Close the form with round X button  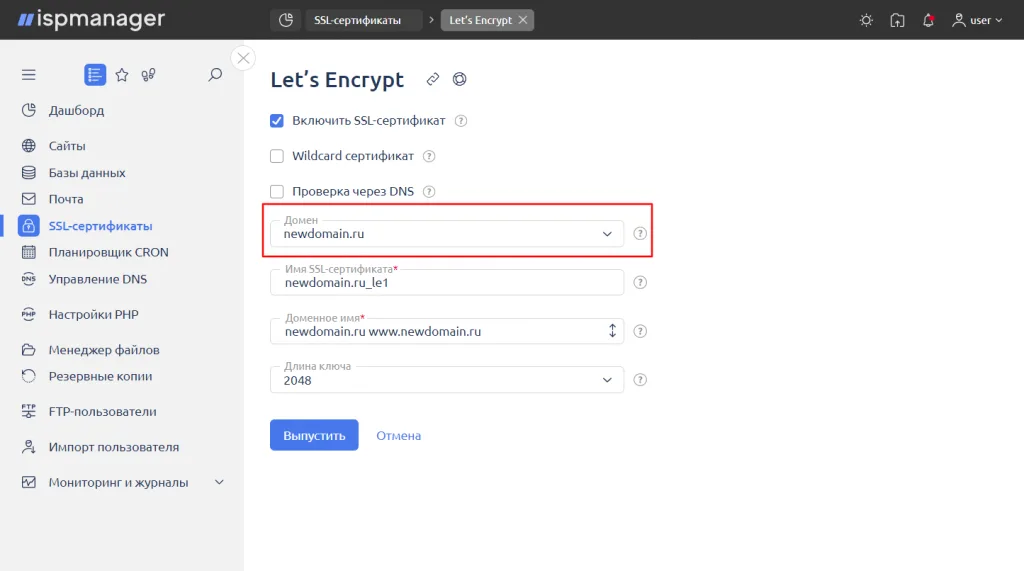[244, 58]
